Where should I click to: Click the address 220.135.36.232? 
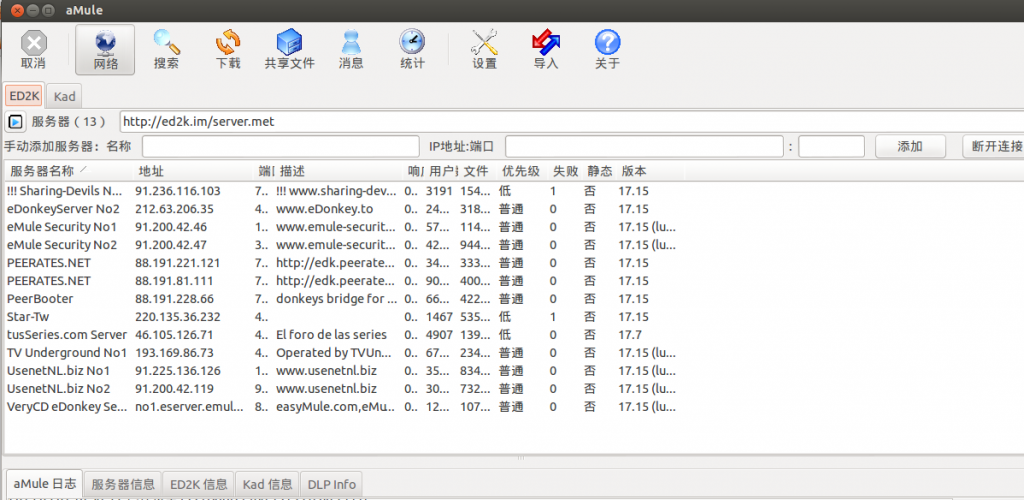tap(177, 317)
